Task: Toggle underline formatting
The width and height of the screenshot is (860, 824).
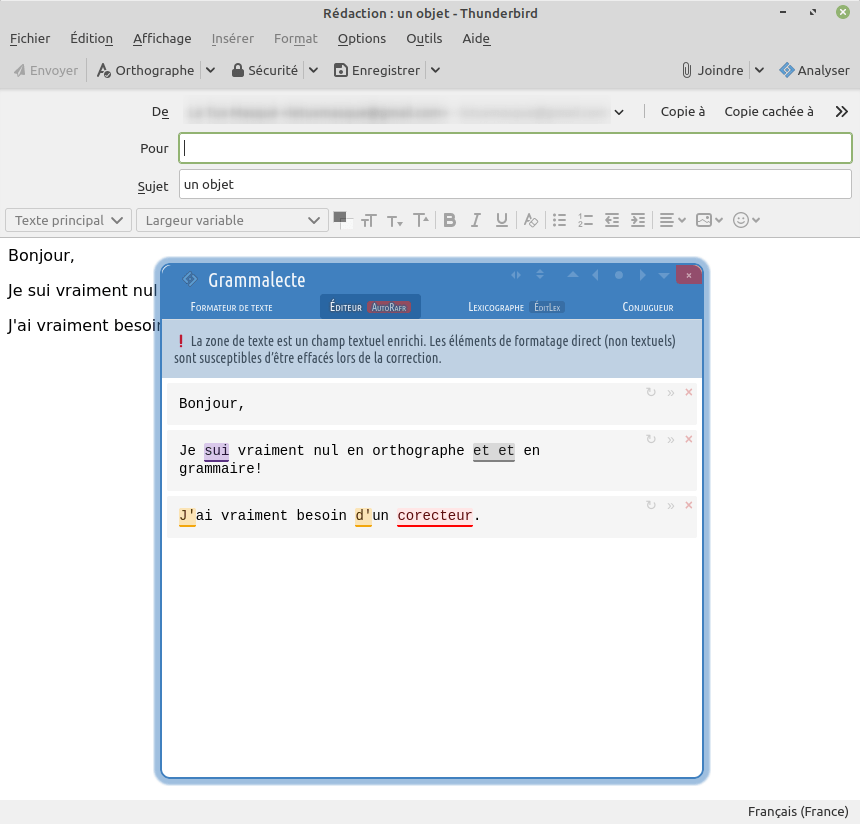Action: click(x=501, y=221)
